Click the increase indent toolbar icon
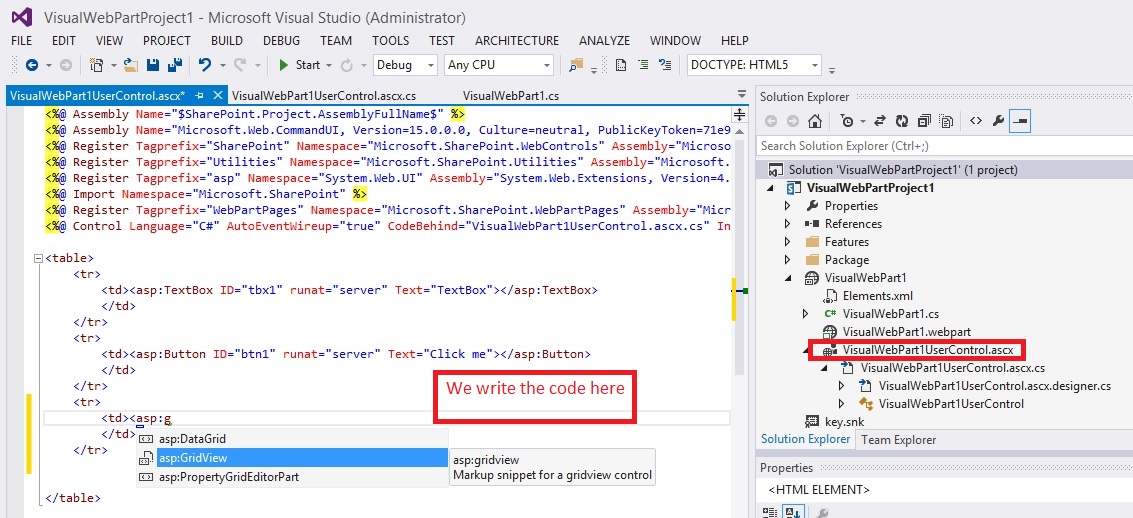This screenshot has height=518, width=1133. [x=643, y=65]
